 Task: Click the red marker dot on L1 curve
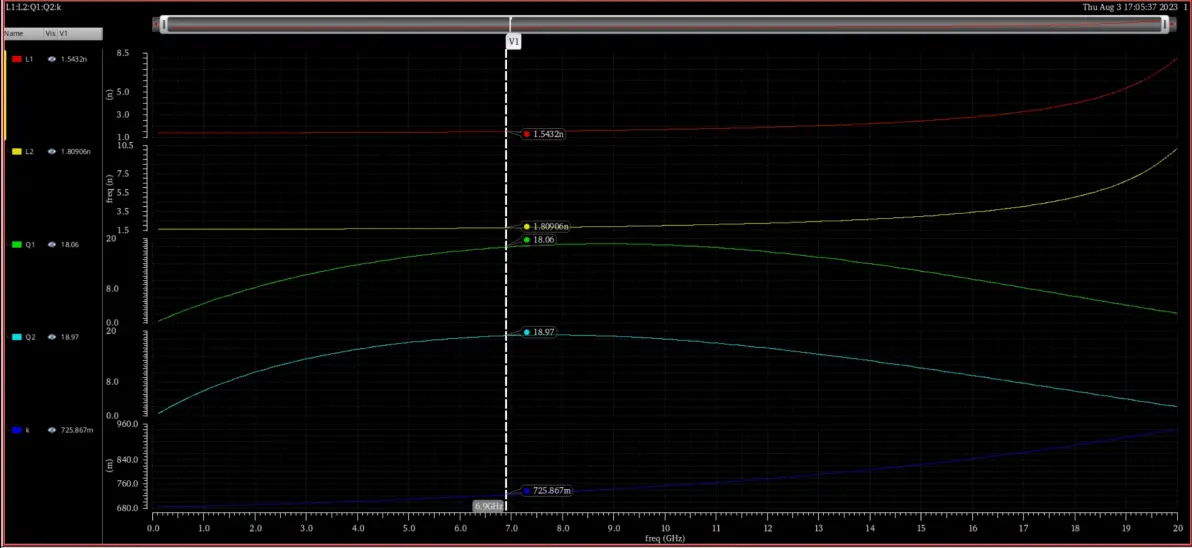pos(526,134)
